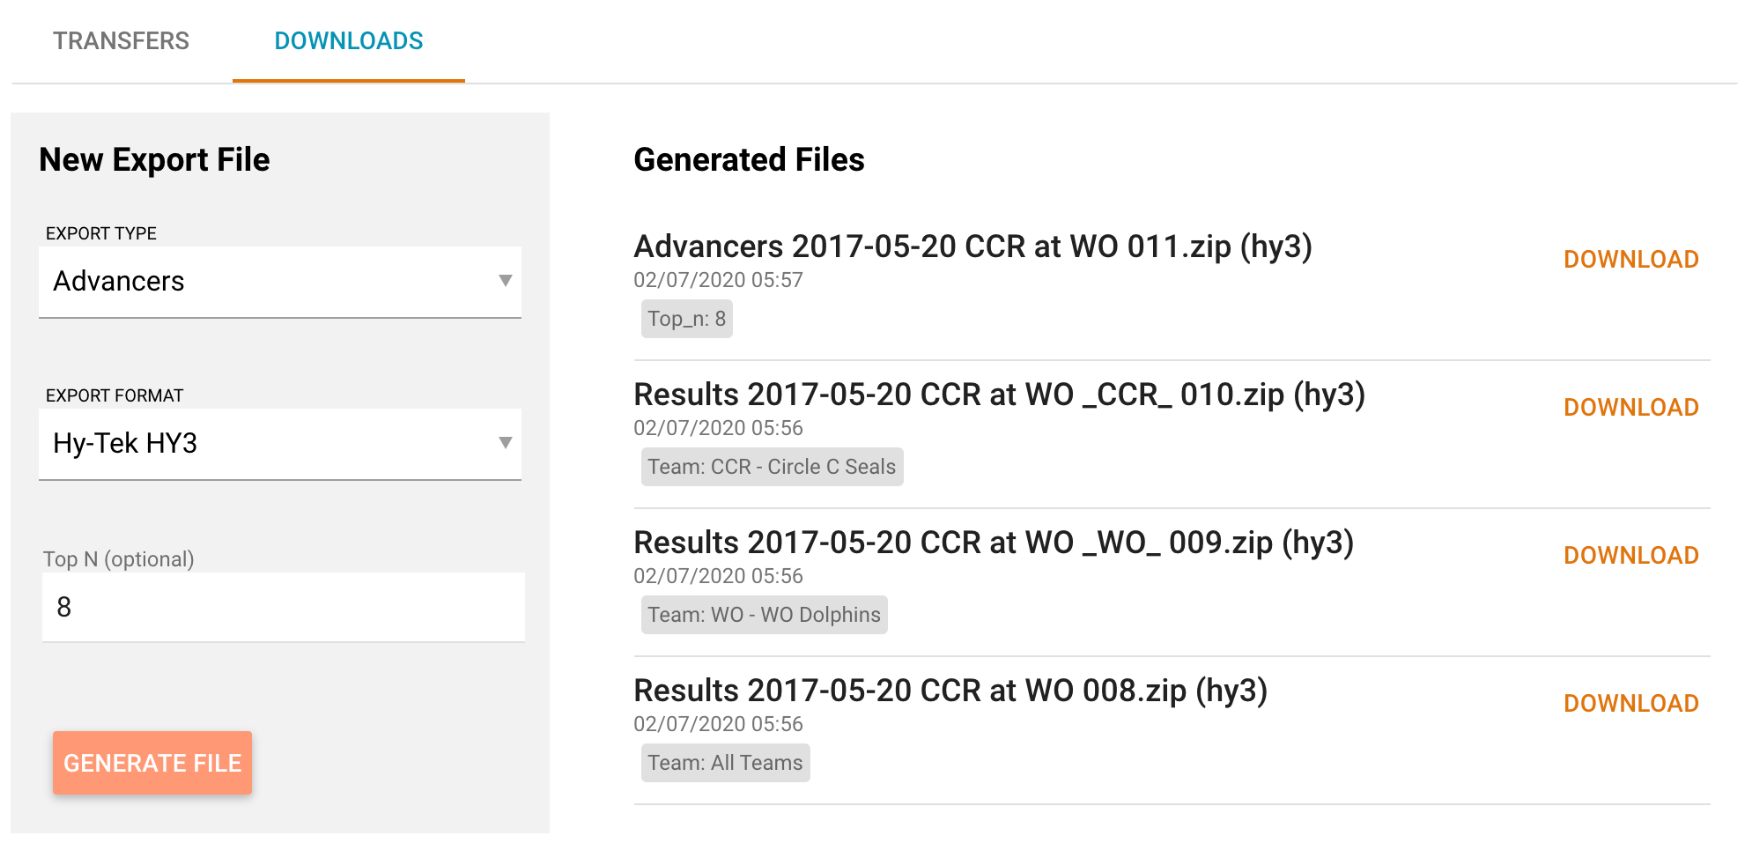Click the Team: All Teams tag

click(x=725, y=763)
